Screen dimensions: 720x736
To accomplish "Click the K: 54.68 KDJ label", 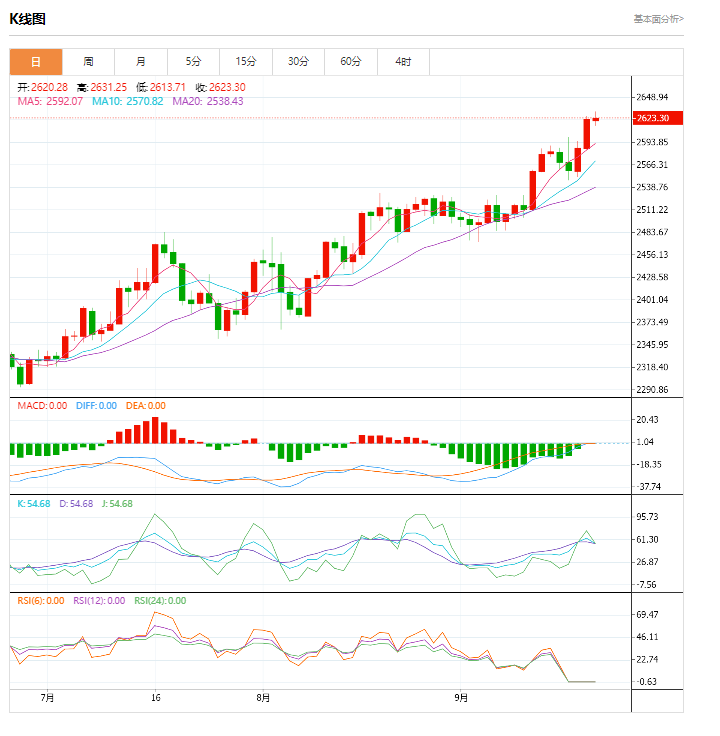I will tap(32, 503).
